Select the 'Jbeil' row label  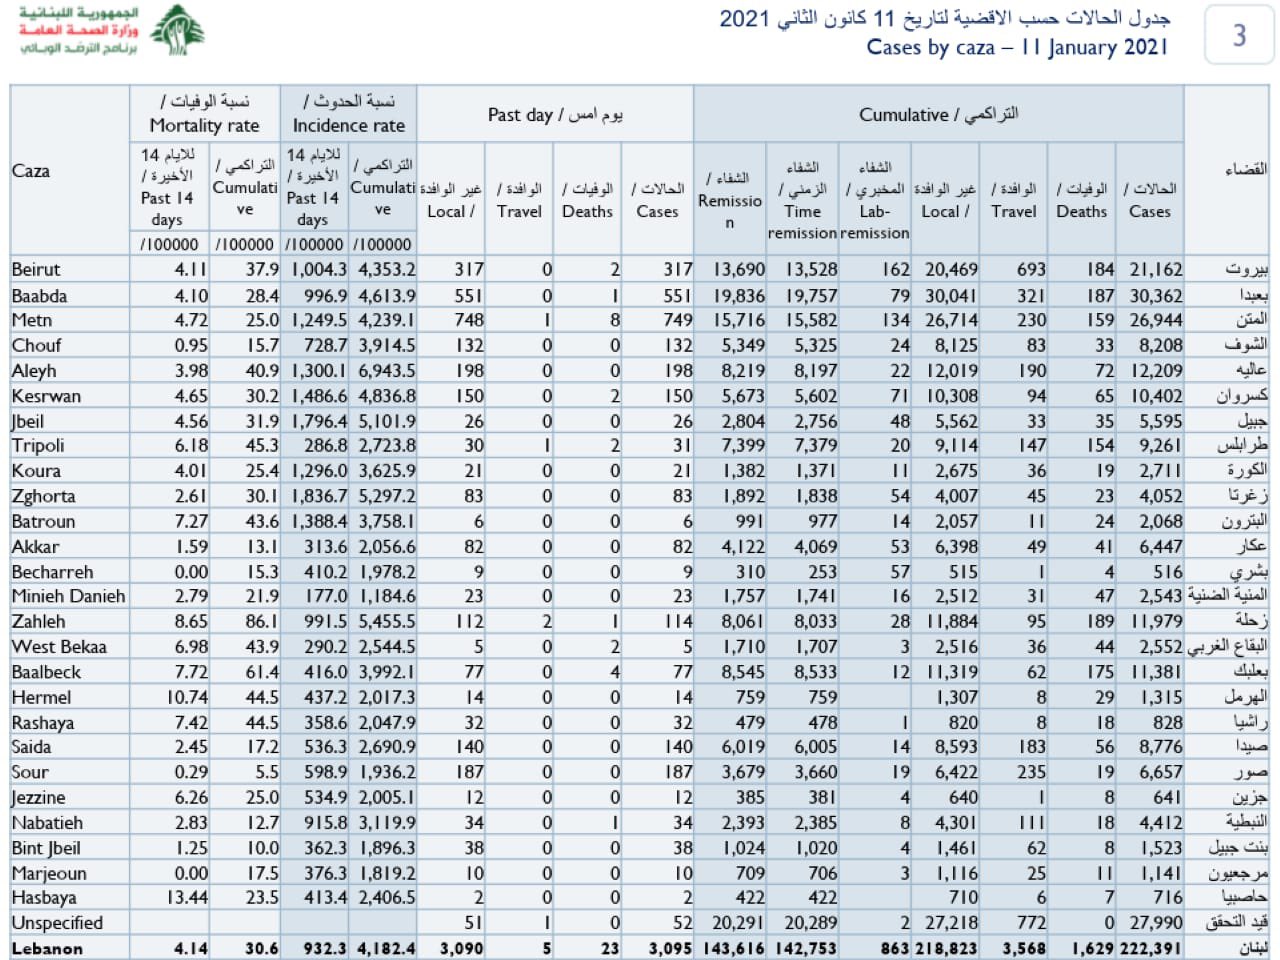[28, 421]
